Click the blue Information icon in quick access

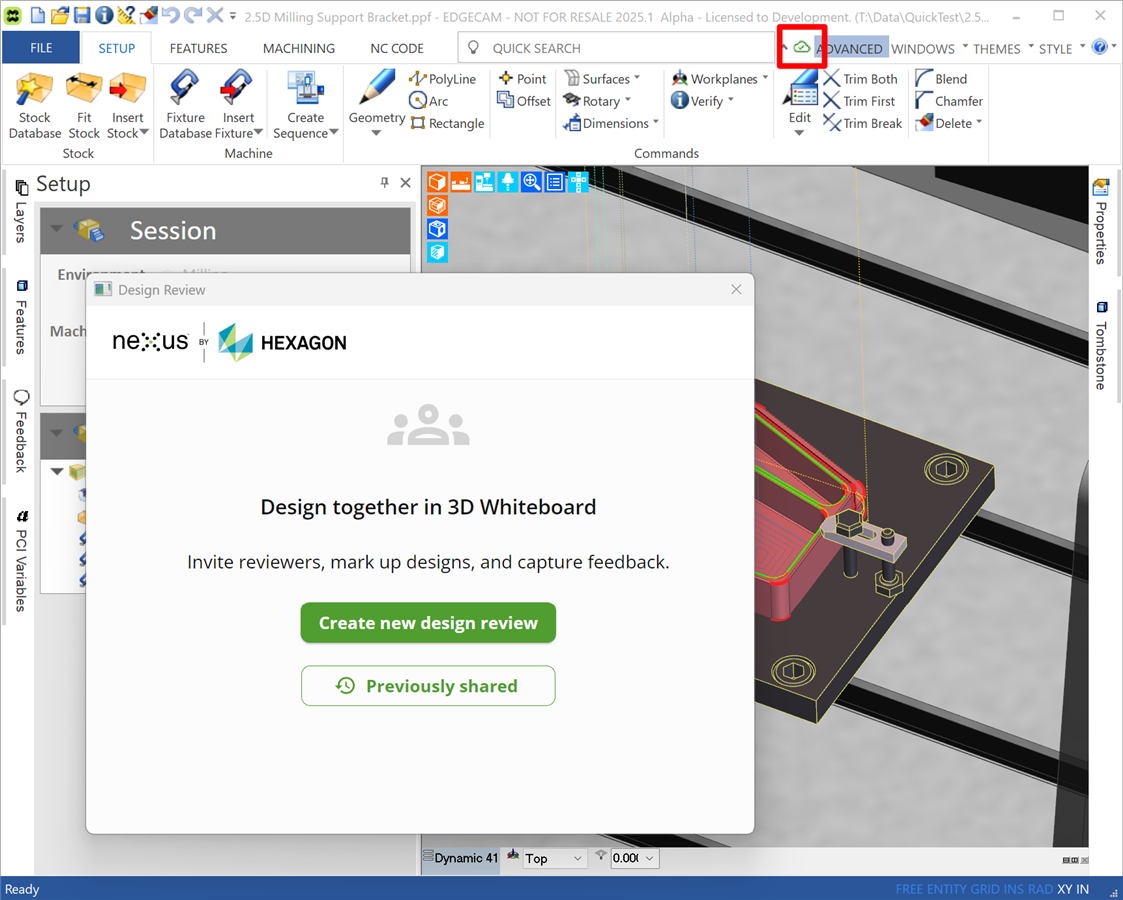104,15
